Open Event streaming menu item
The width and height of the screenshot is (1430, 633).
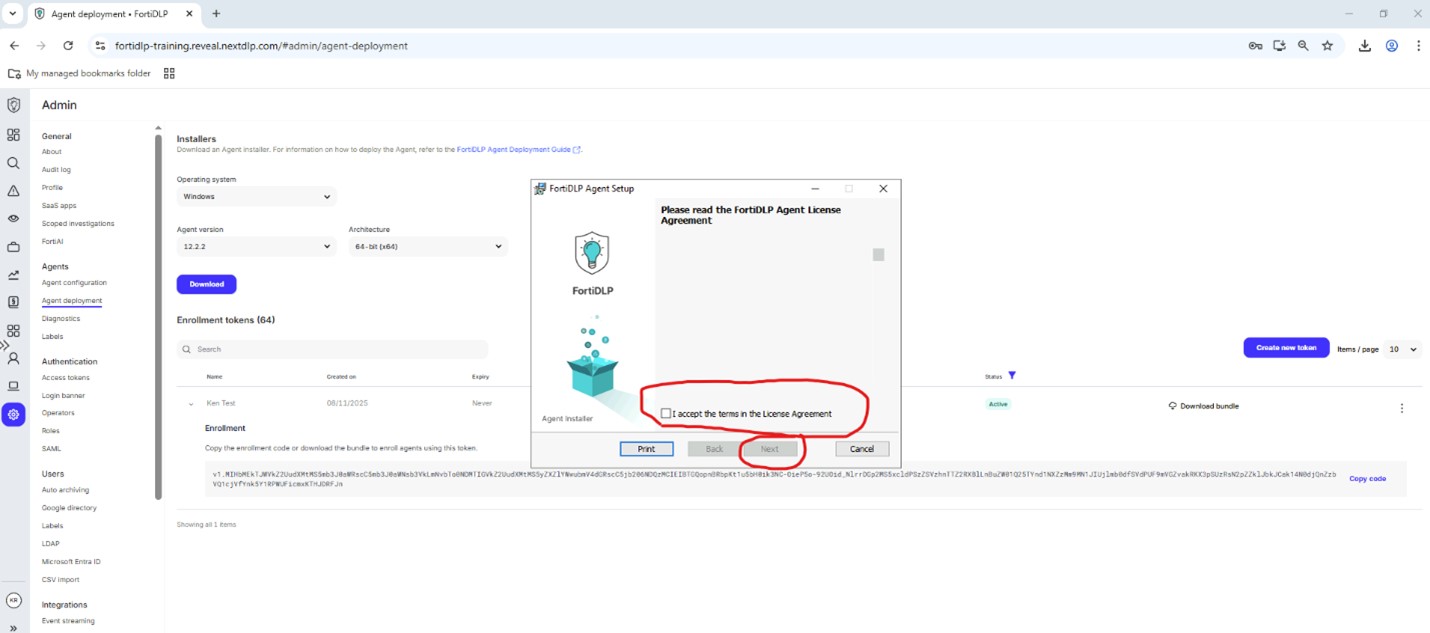click(68, 621)
